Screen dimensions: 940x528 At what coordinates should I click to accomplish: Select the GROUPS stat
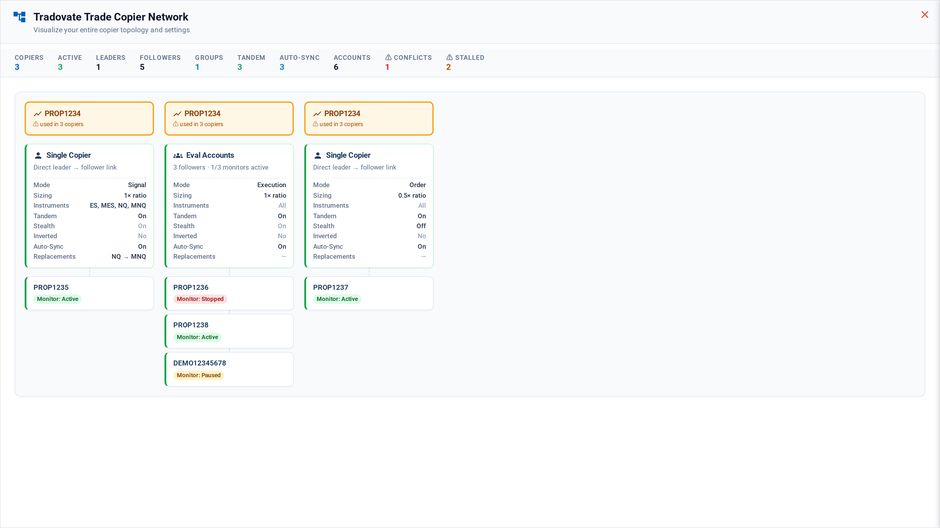coord(209,62)
